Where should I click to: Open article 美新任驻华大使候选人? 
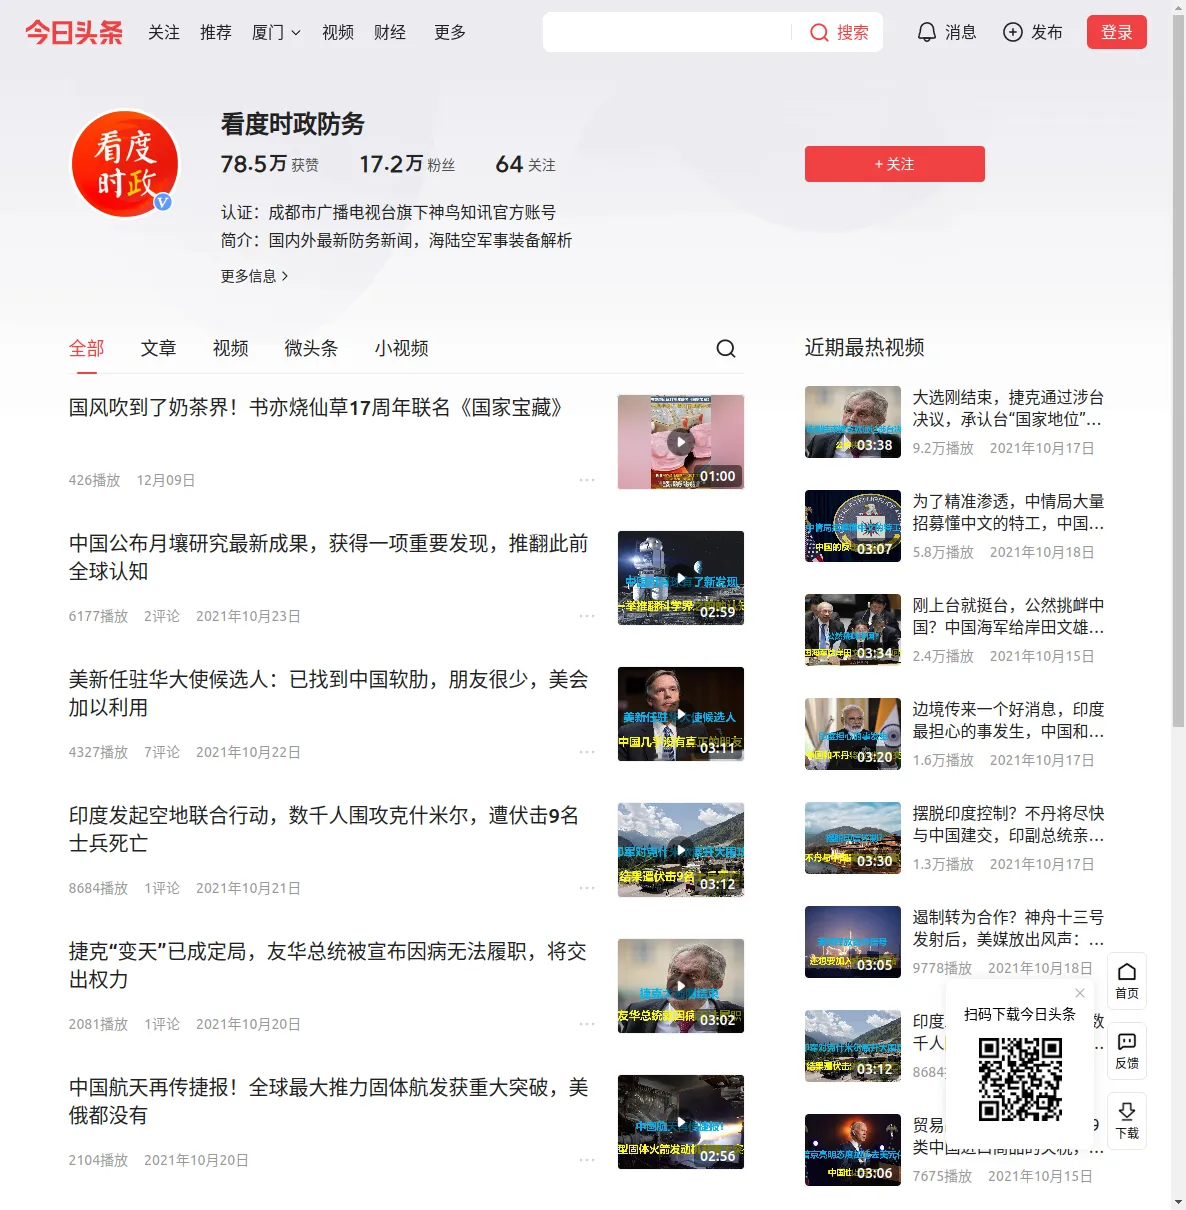[329, 693]
